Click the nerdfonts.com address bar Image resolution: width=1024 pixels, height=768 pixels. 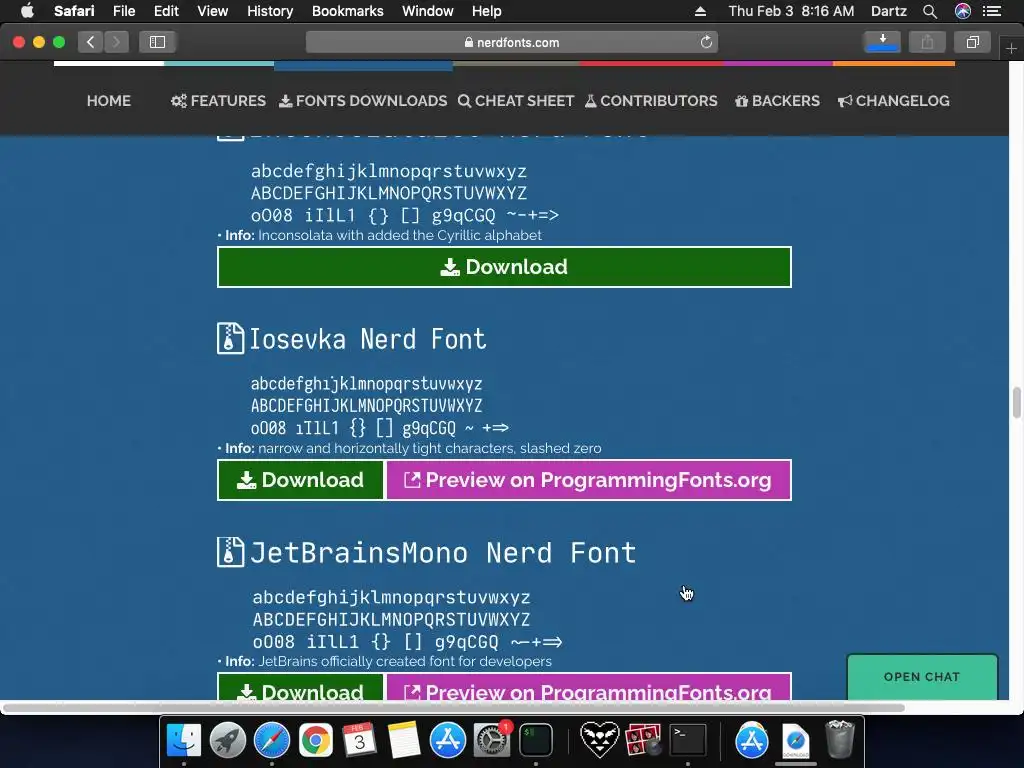[x=511, y=42]
